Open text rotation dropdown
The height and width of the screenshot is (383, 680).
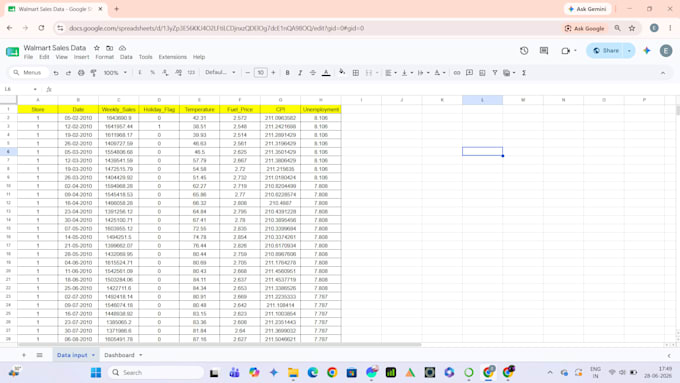click(440, 73)
